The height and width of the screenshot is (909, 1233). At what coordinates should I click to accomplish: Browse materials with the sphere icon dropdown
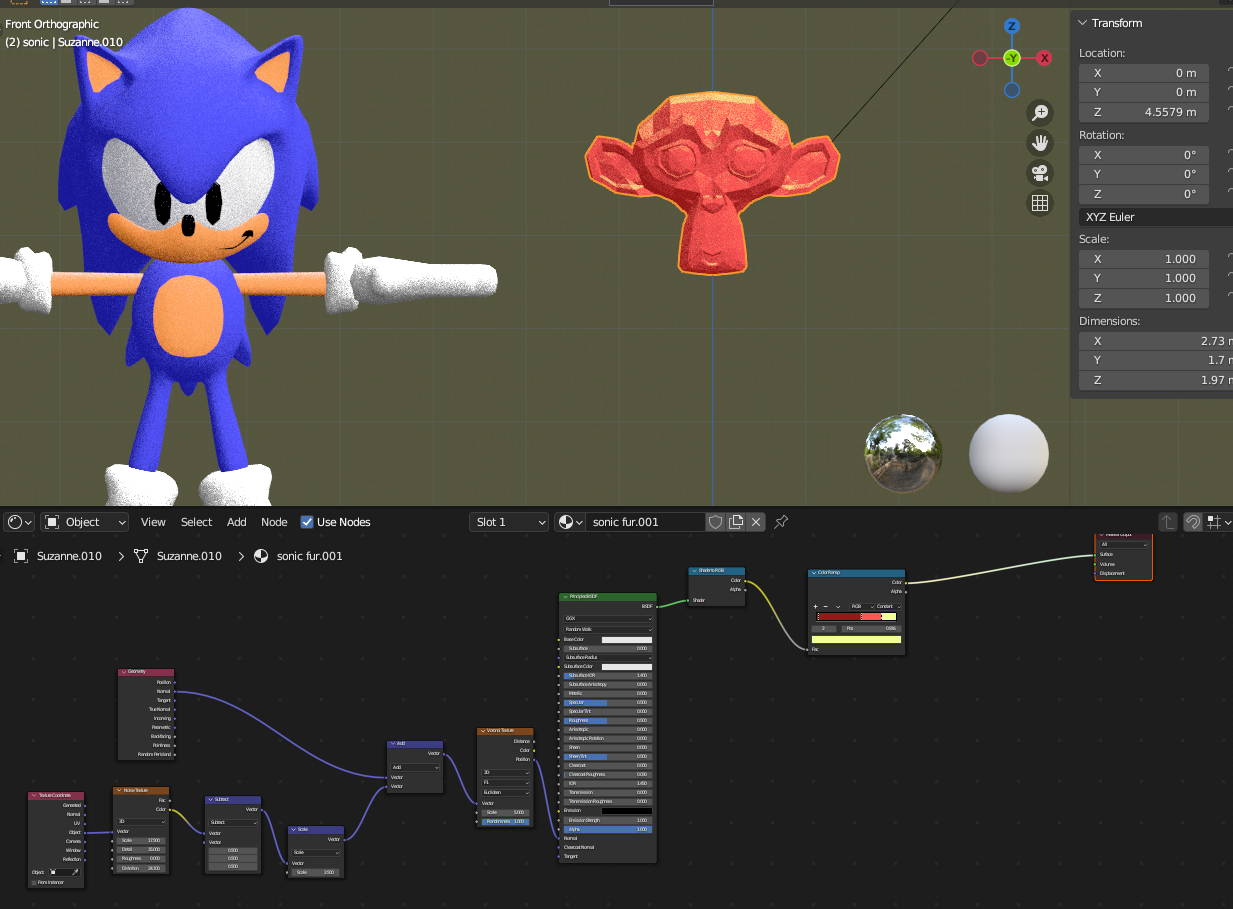[x=570, y=522]
